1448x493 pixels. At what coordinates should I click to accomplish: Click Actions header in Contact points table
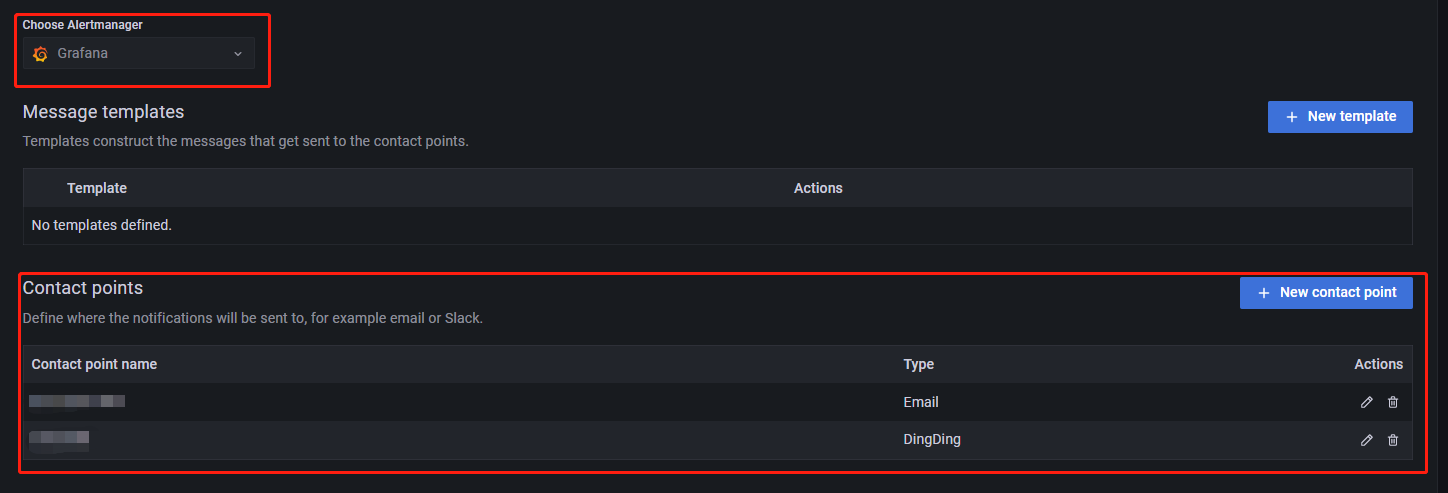point(1378,364)
